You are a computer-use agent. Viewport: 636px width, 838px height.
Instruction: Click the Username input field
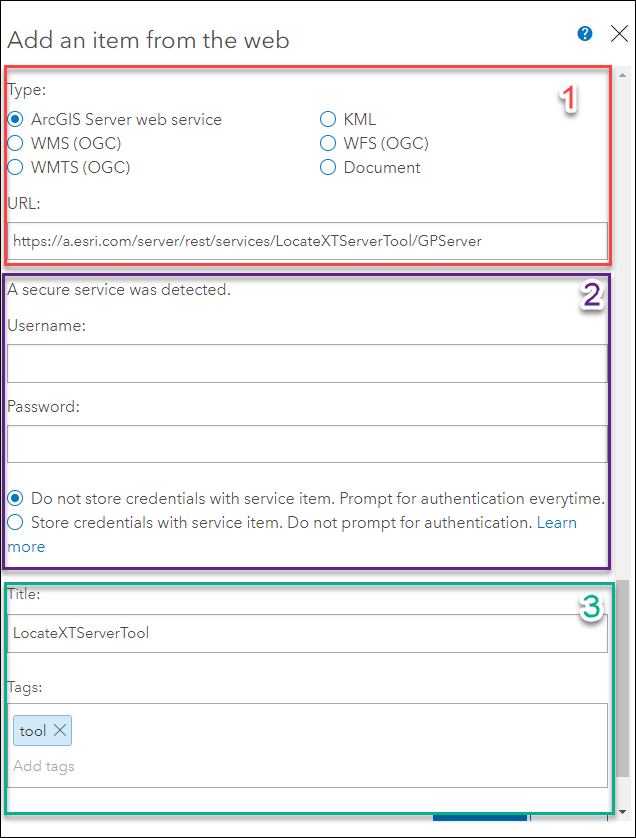click(x=300, y=362)
